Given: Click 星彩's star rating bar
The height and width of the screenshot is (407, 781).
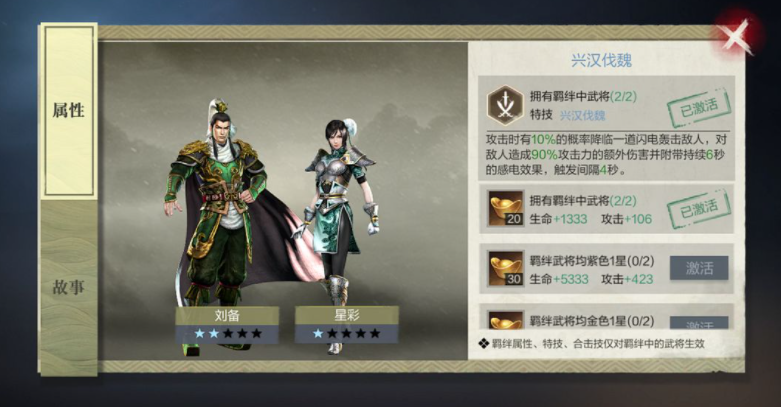Looking at the screenshot, I should coord(347,334).
